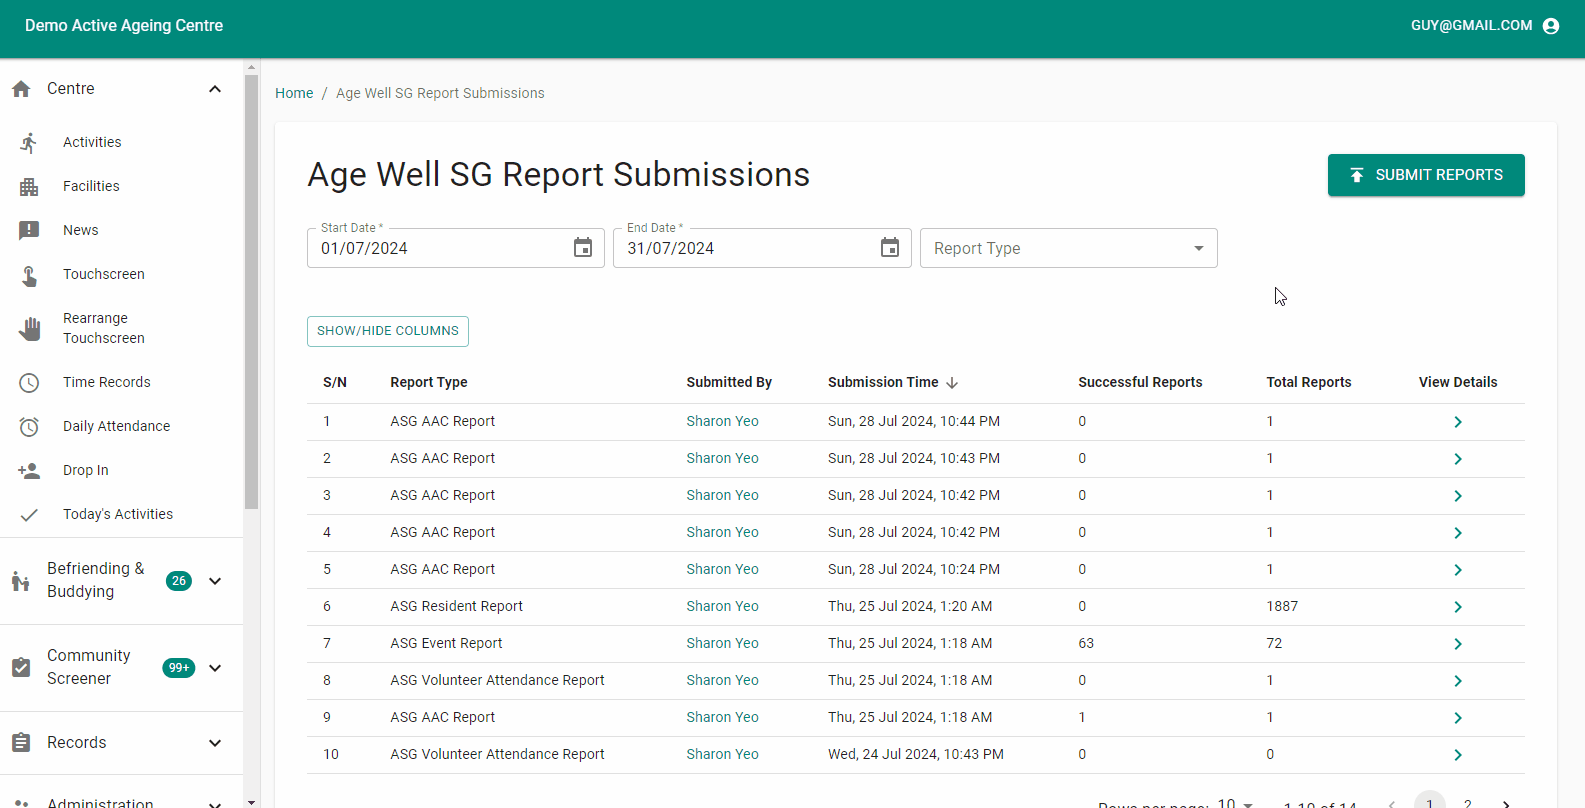The height and width of the screenshot is (808, 1585).
Task: Click GUY@GMAIL.COM account label
Action: tap(1471, 26)
